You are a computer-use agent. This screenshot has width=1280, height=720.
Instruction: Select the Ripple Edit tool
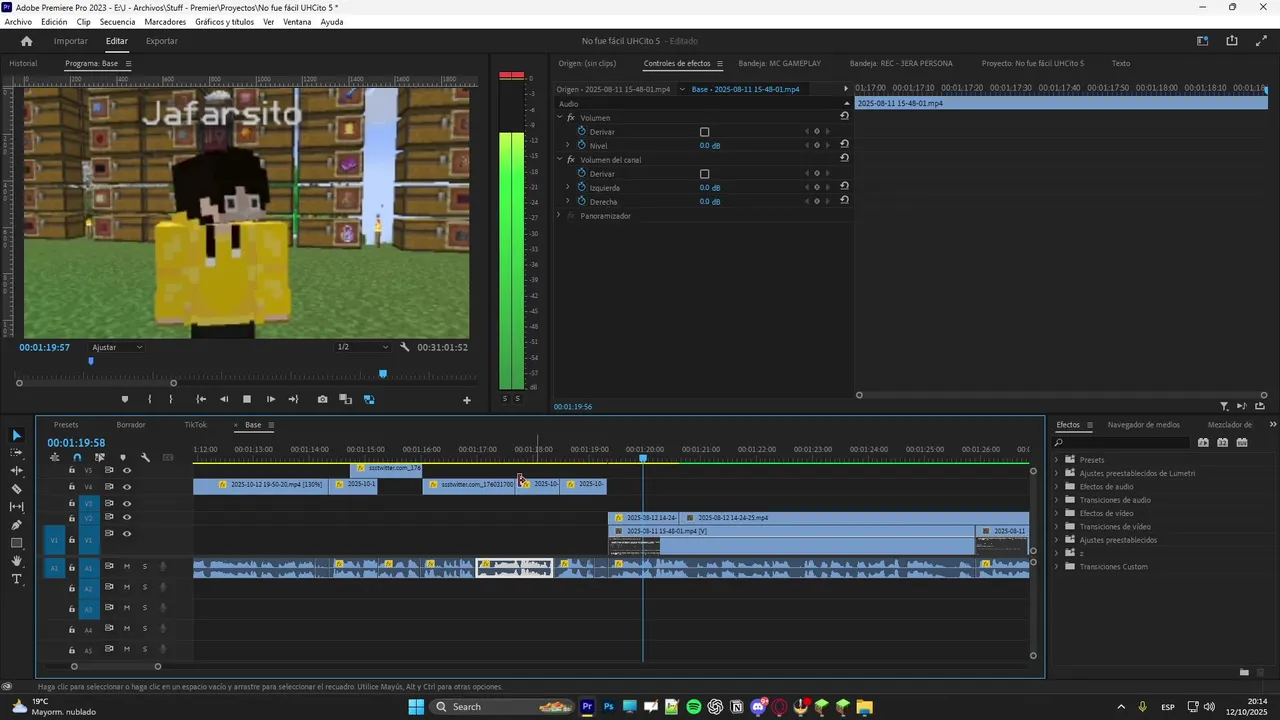pyautogui.click(x=16, y=471)
